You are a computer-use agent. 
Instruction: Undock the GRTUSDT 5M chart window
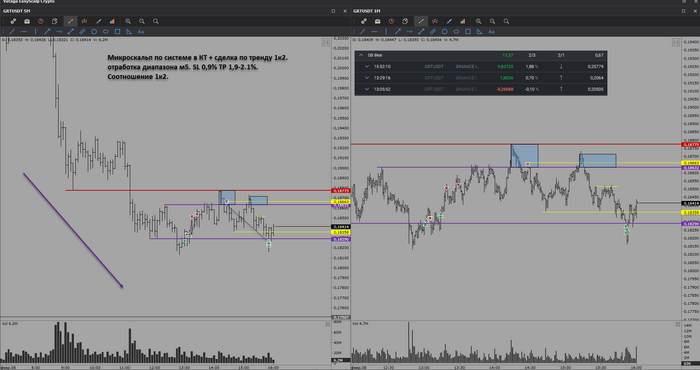point(333,11)
